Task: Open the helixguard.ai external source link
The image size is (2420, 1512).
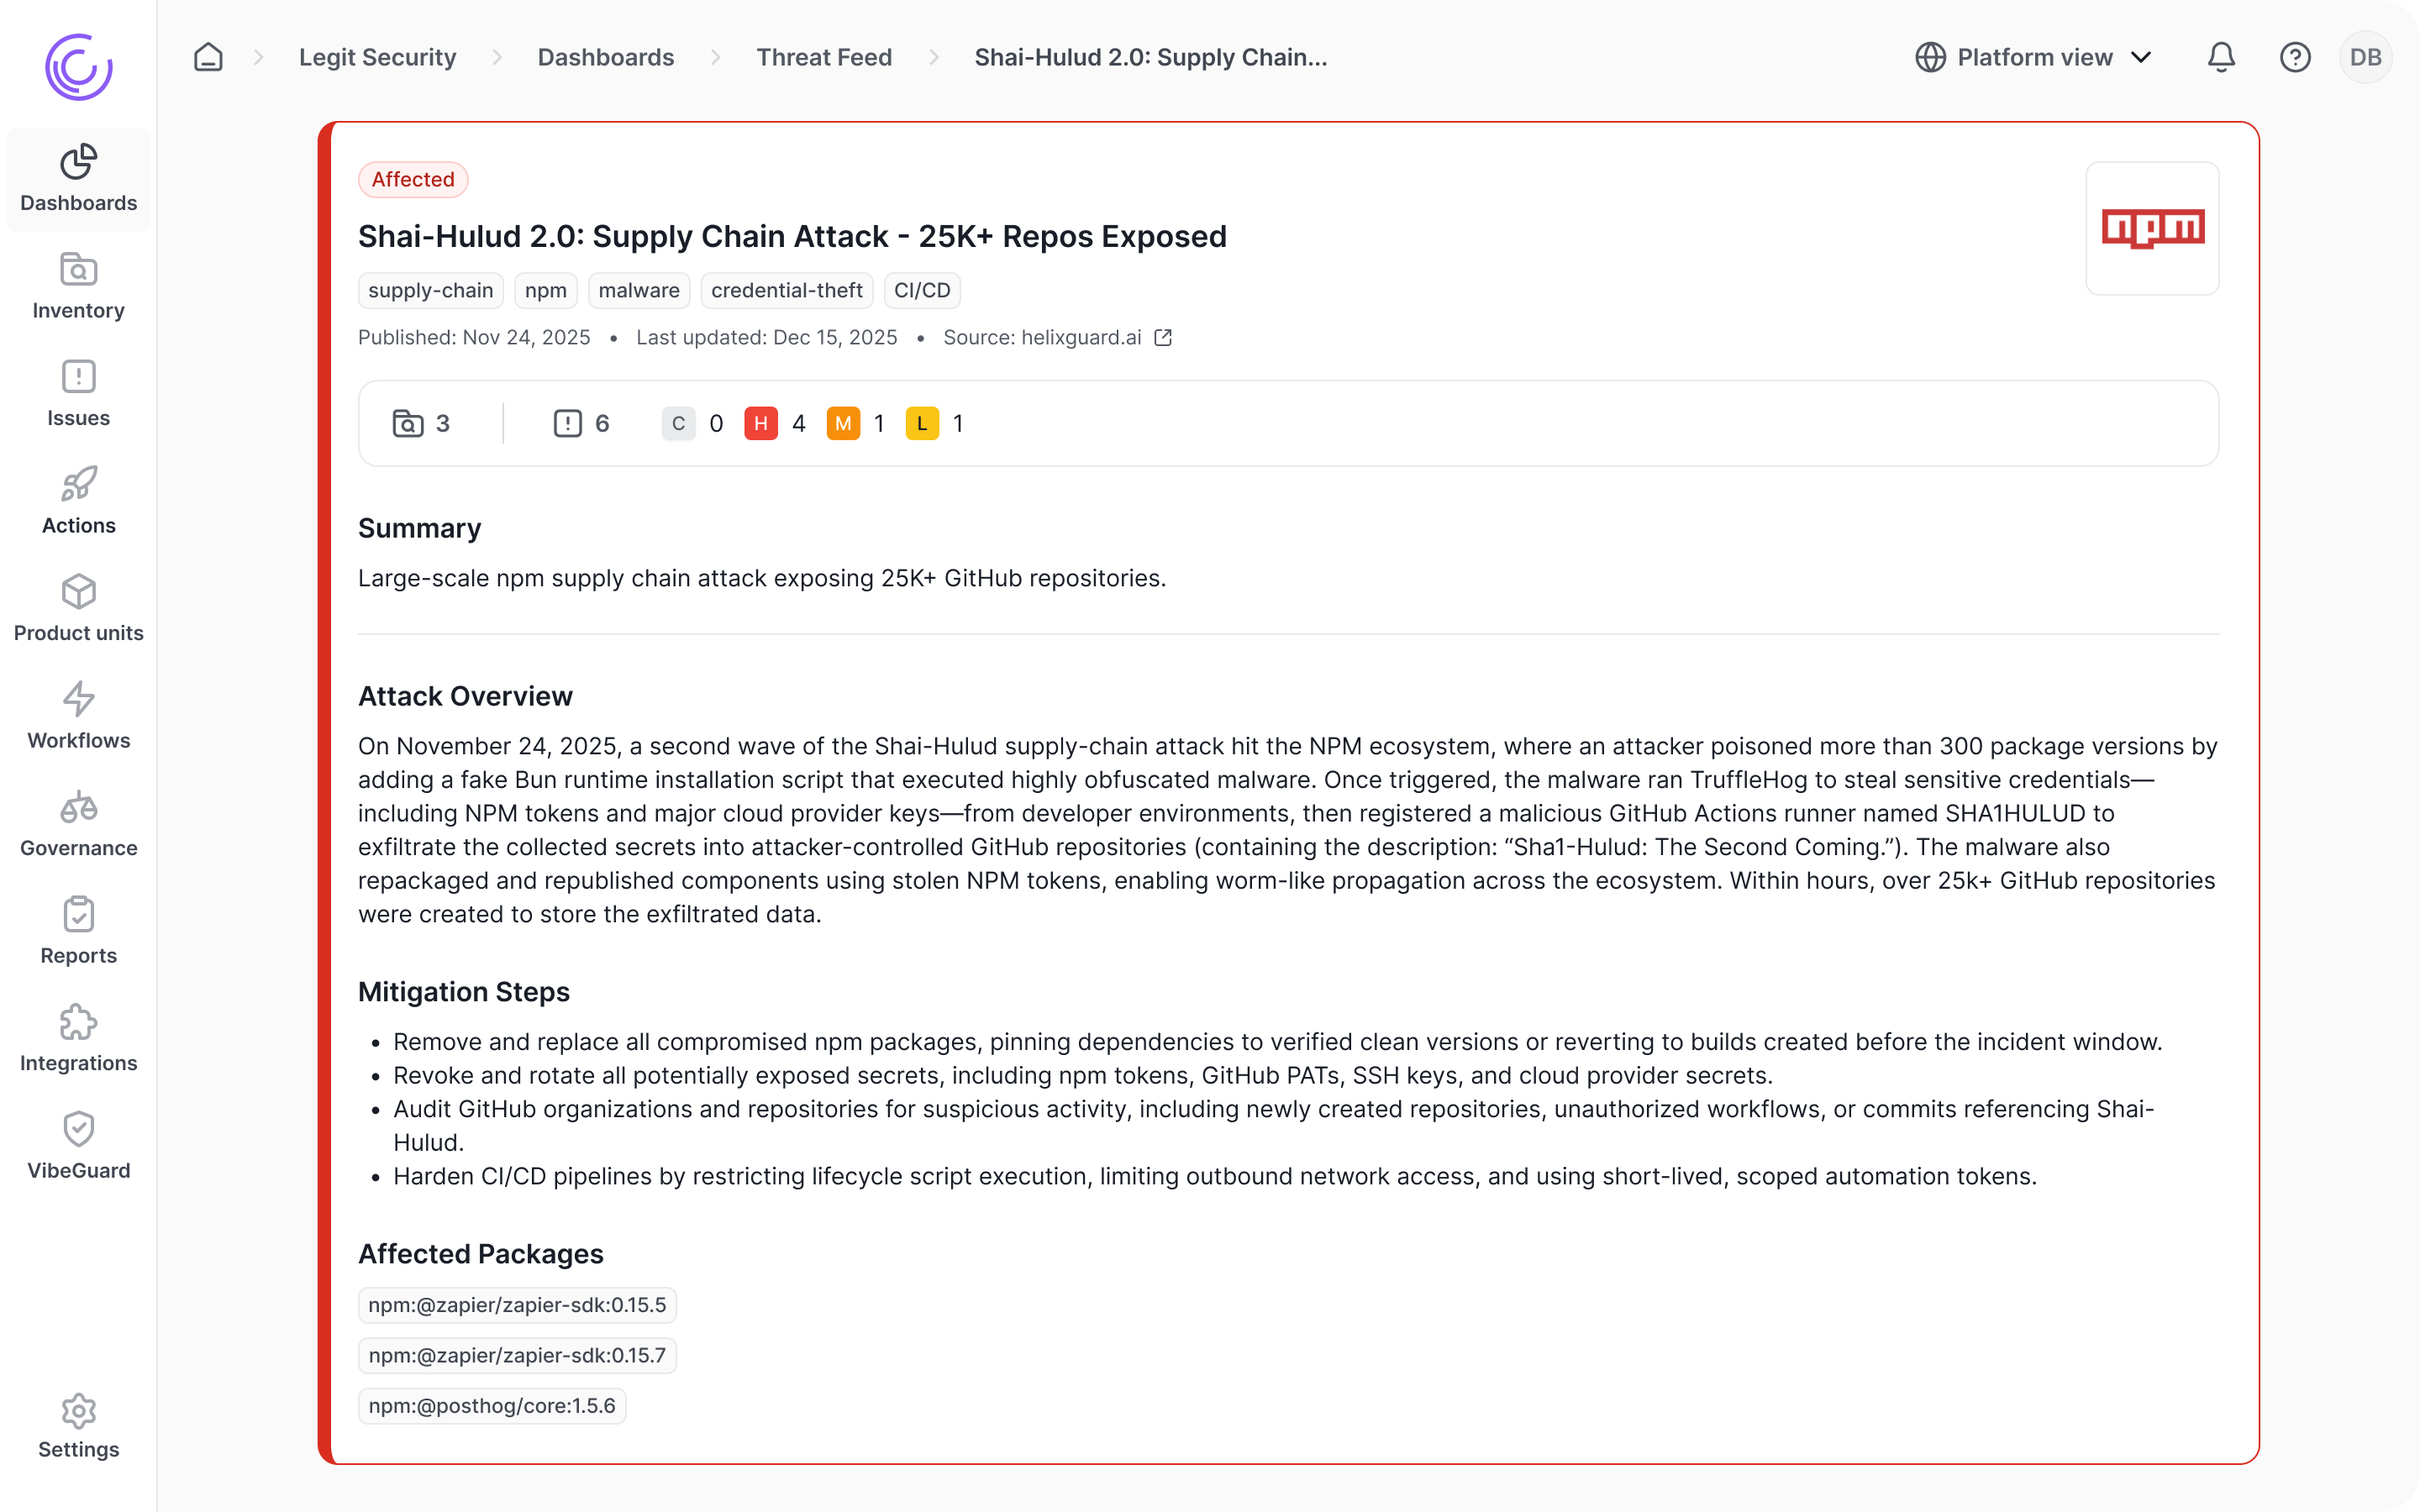Action: 1162,338
